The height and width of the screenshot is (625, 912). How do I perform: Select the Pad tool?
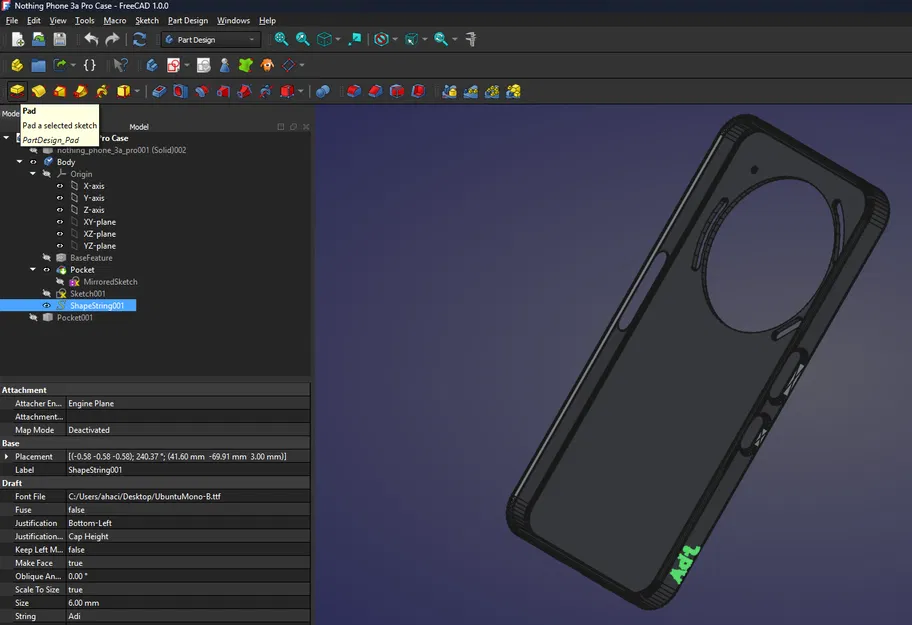[x=16, y=90]
